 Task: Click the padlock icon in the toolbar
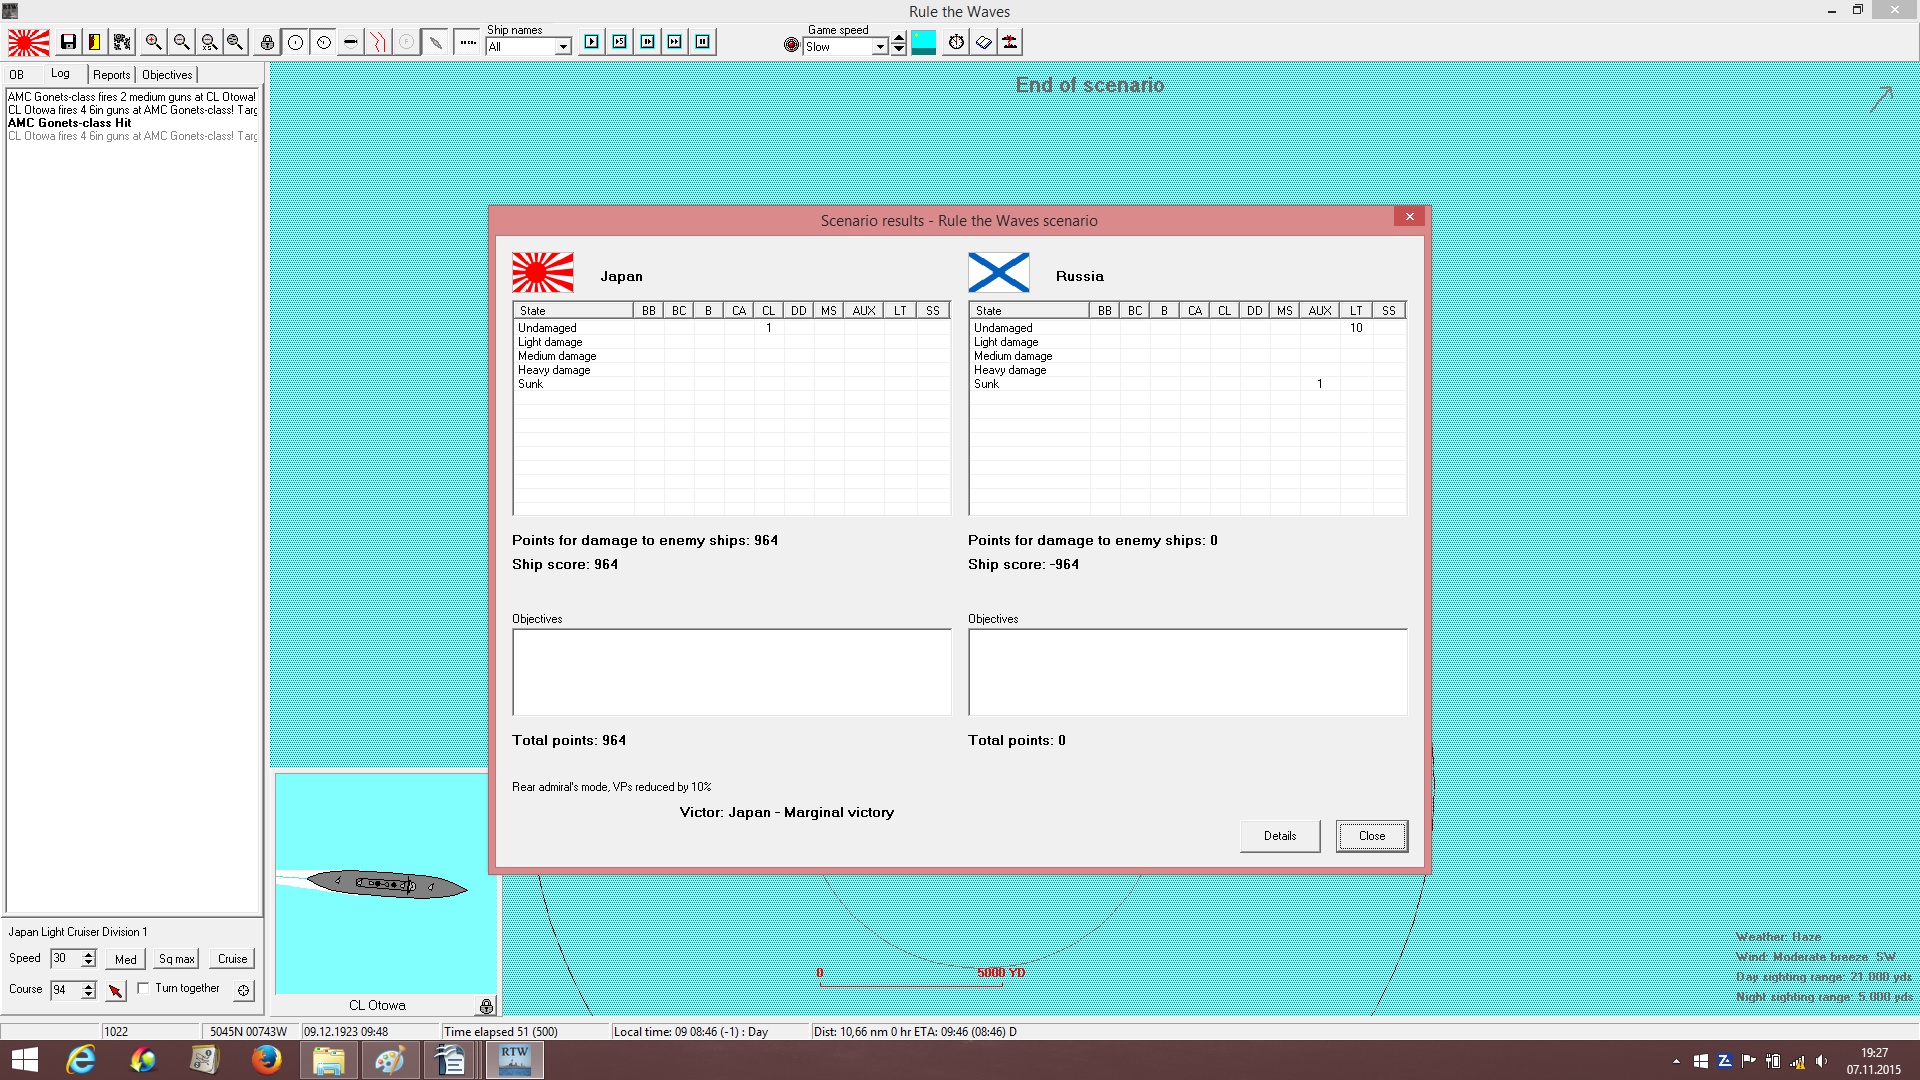[267, 42]
